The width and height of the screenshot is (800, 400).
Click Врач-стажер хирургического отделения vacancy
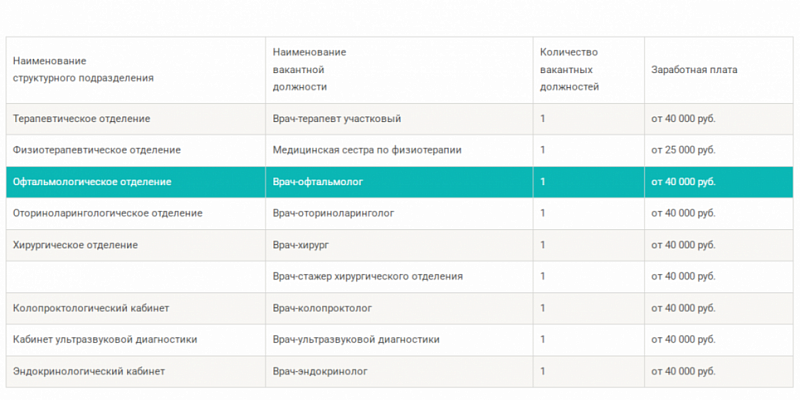[368, 276]
